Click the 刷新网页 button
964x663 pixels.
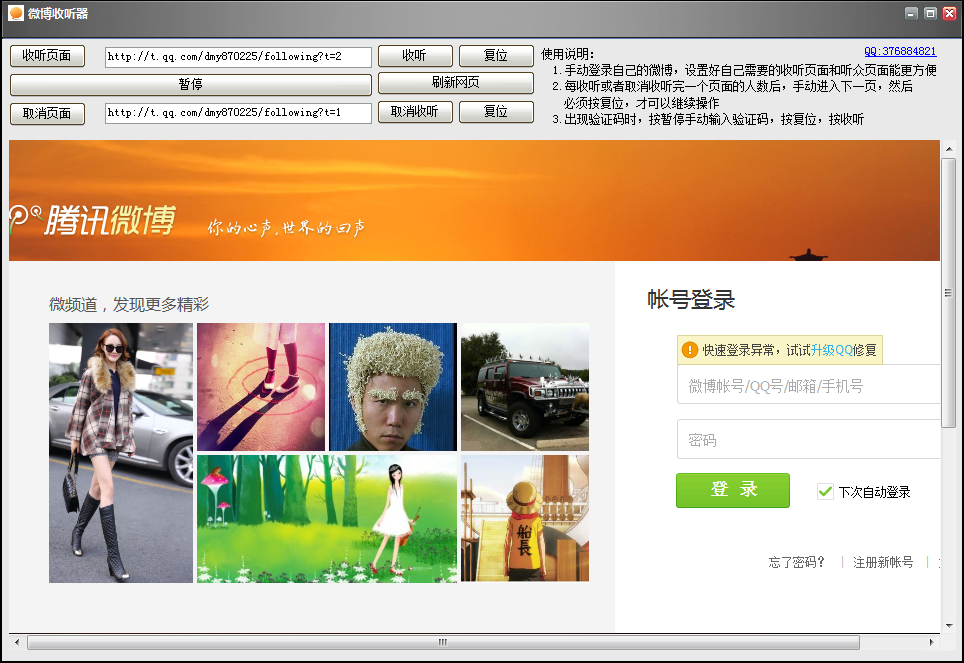click(x=456, y=82)
